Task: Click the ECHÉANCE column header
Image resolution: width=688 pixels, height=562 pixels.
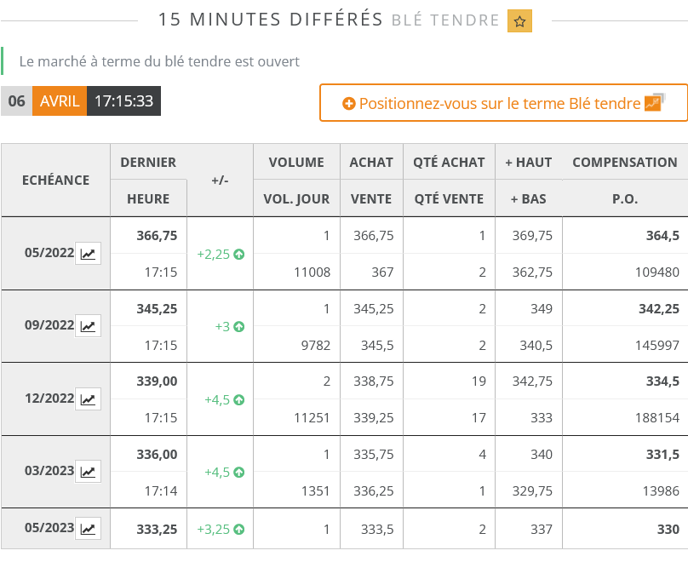Action: pos(56,180)
